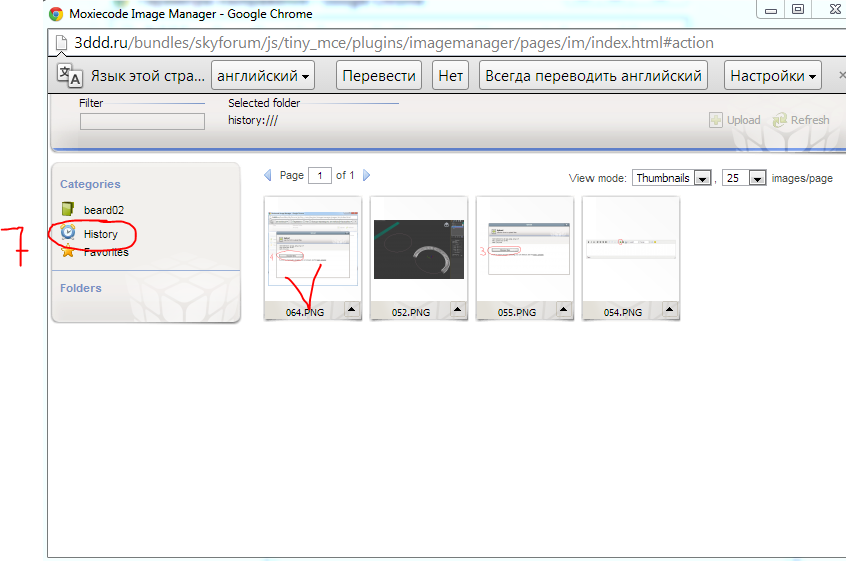Click Всегда переводить английский button
Image resolution: width=846 pixels, height=561 pixels.
[x=593, y=76]
